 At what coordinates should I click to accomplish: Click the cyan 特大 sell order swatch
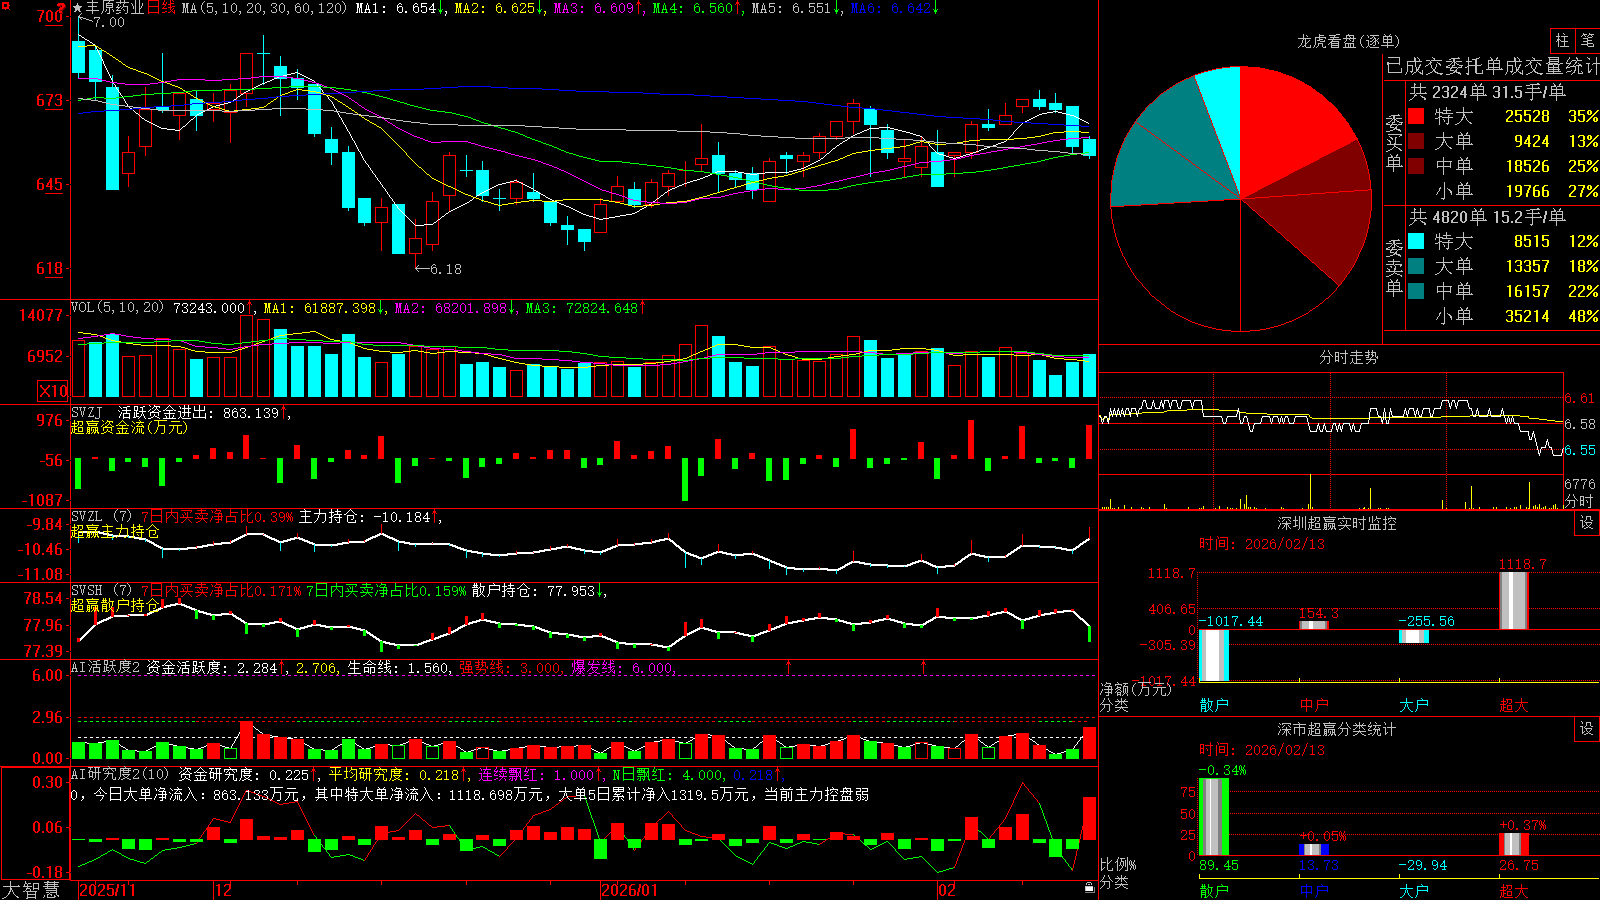point(1416,241)
